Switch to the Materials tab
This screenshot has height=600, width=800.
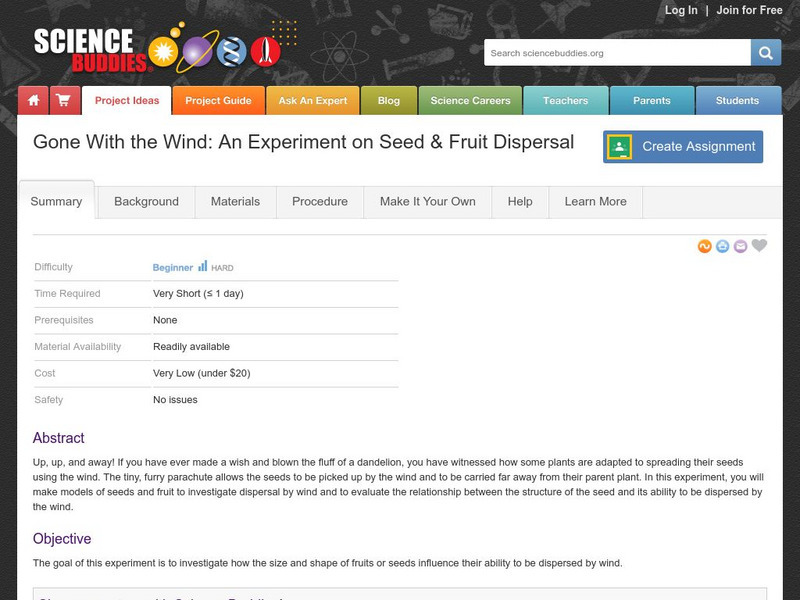click(235, 202)
